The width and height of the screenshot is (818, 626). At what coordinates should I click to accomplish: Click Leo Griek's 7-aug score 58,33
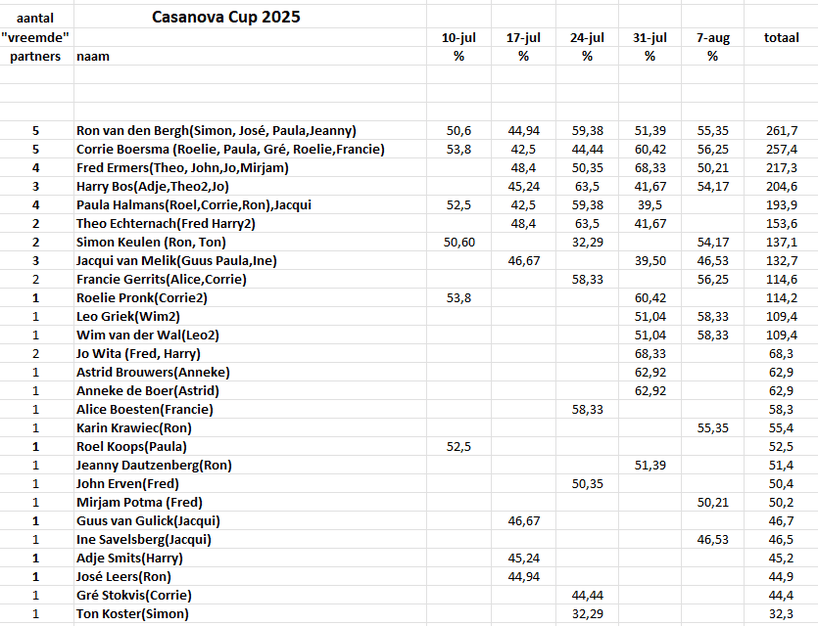tap(713, 317)
